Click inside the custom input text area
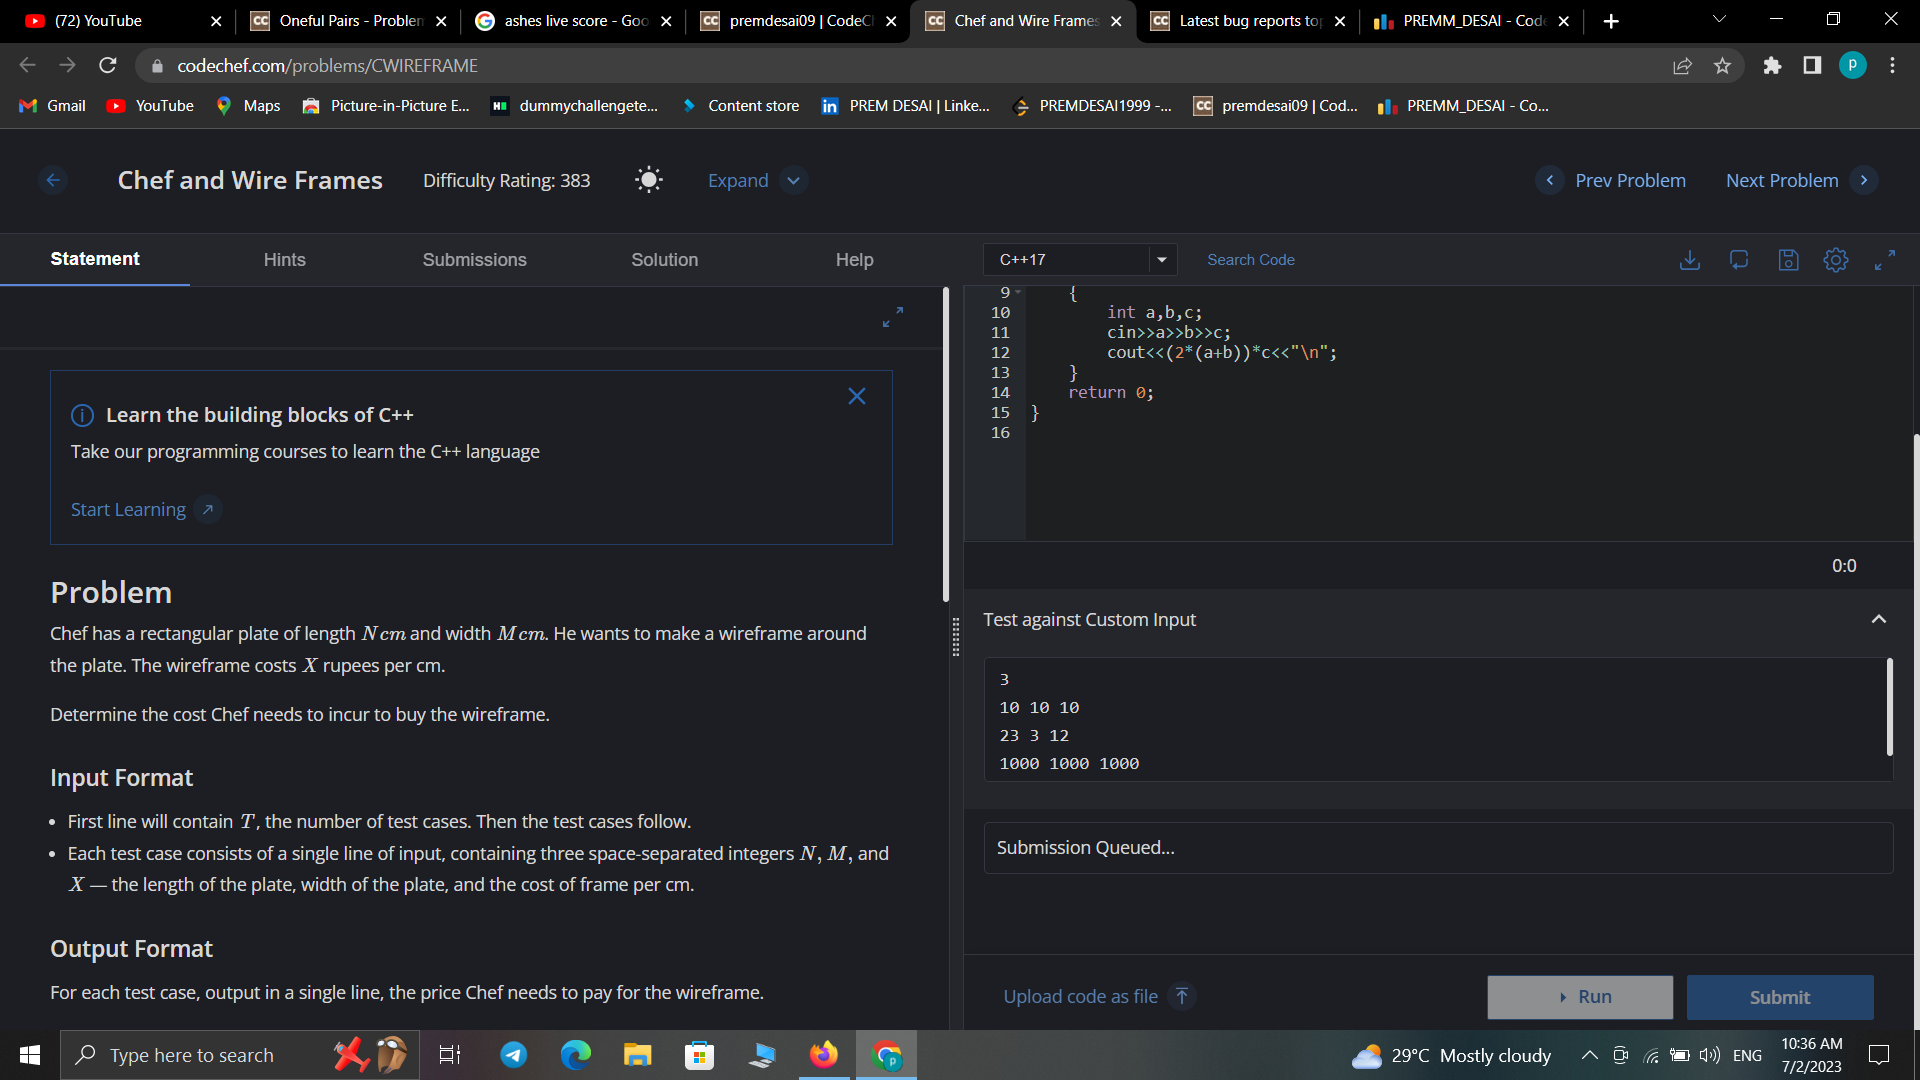Viewport: 1920px width, 1080px height. click(x=1400, y=720)
